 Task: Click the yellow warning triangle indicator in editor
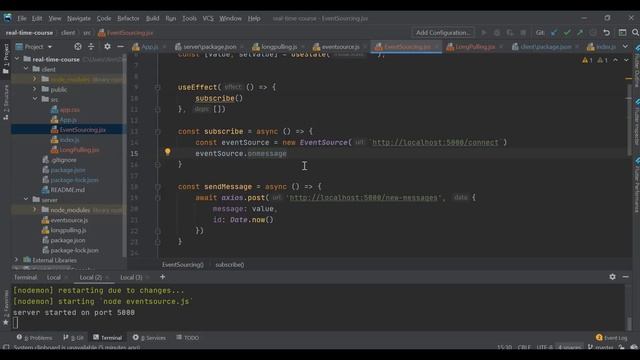(587, 60)
